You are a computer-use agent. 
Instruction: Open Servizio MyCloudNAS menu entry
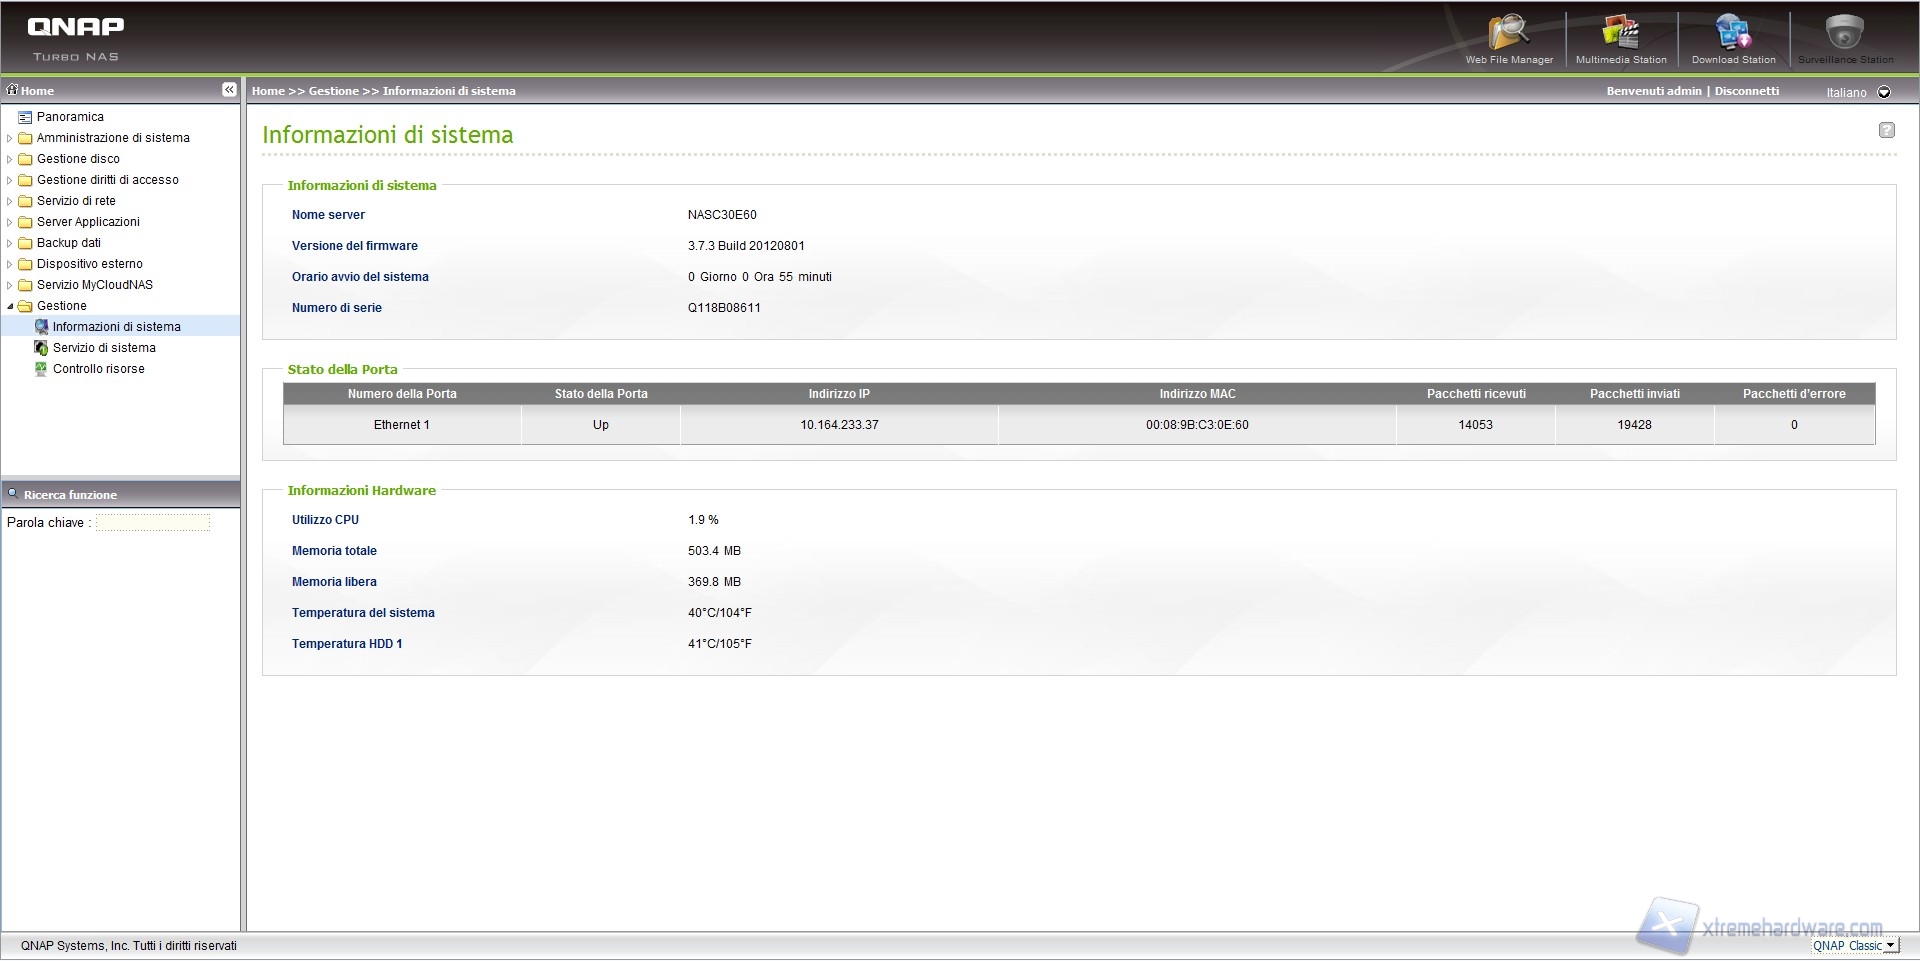[95, 285]
